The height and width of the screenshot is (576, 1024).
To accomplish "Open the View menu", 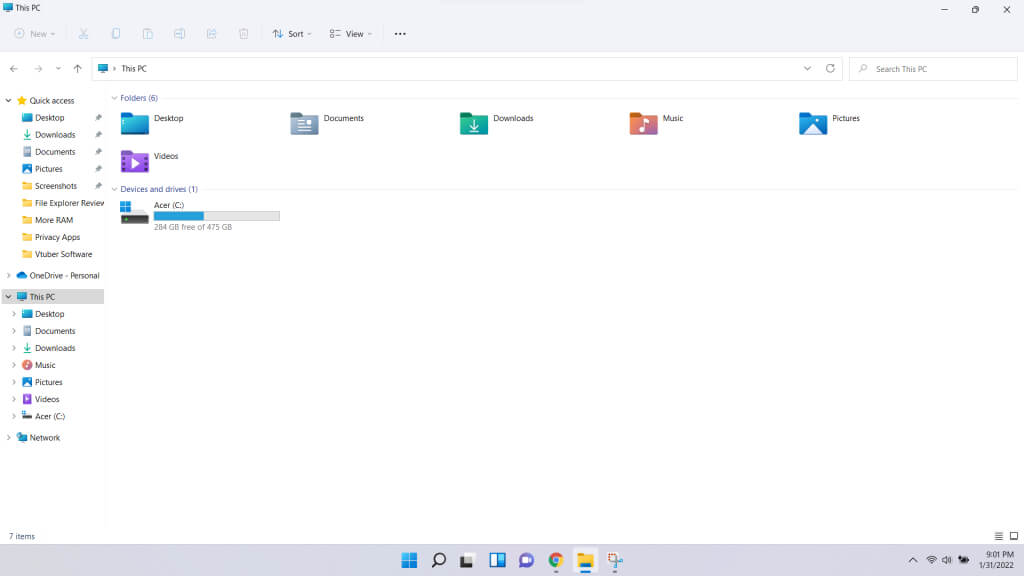I will point(350,34).
